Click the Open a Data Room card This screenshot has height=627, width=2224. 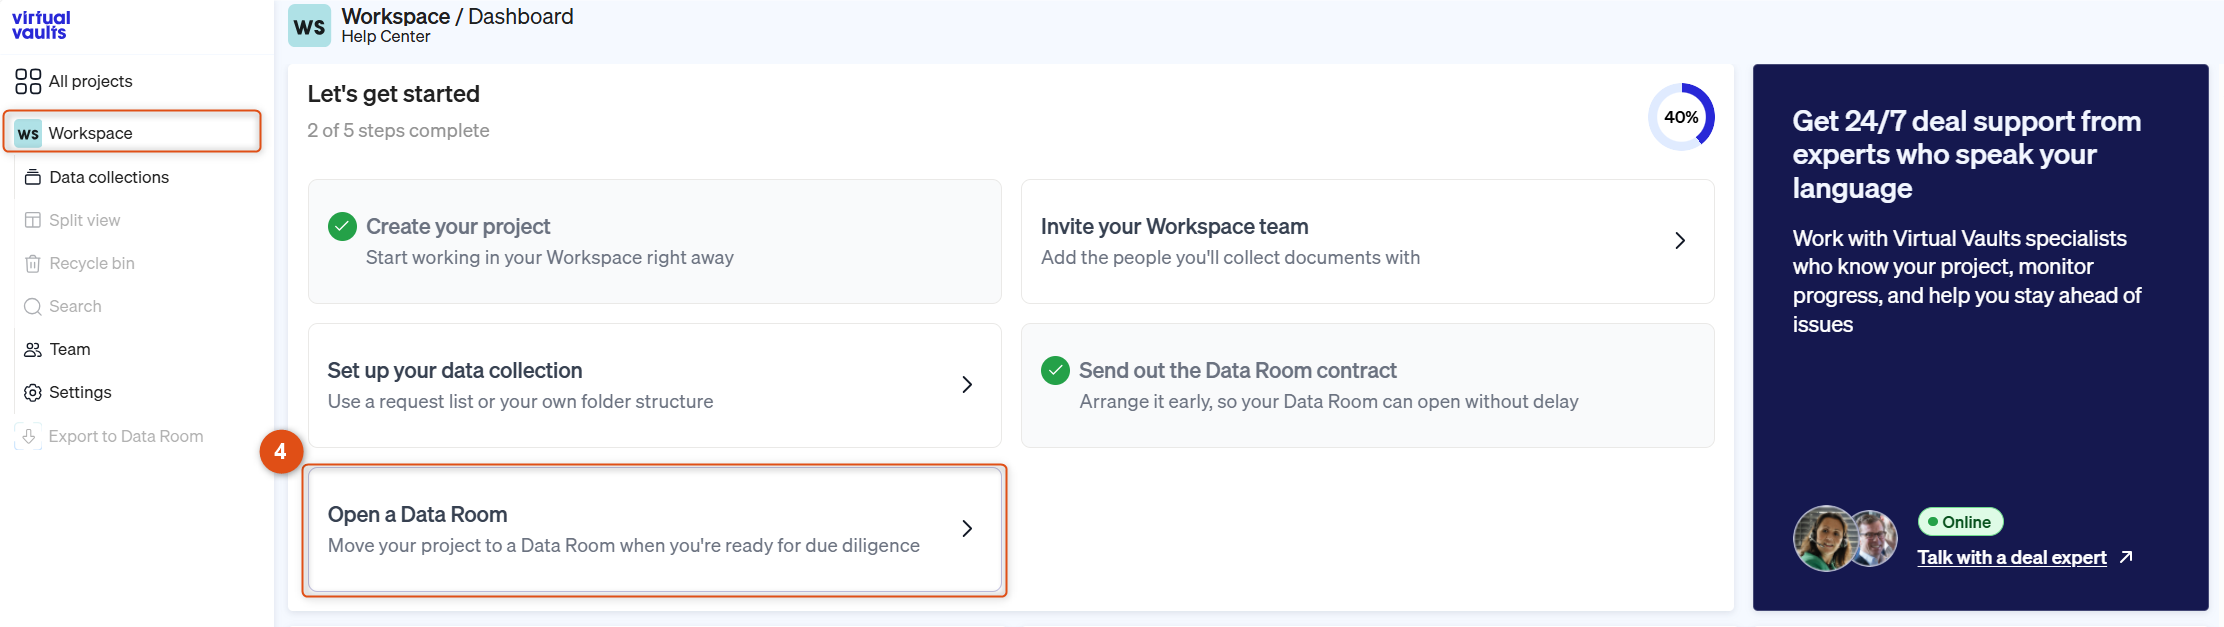655,529
